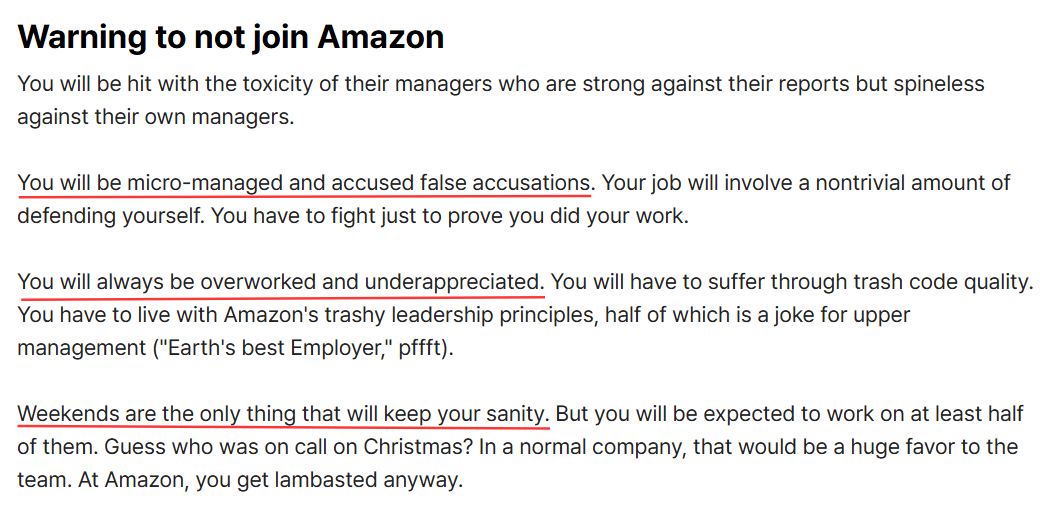Click the phrase 'defending yourself'
Image resolution: width=1040 pixels, height=514 pixels.
click(109, 216)
